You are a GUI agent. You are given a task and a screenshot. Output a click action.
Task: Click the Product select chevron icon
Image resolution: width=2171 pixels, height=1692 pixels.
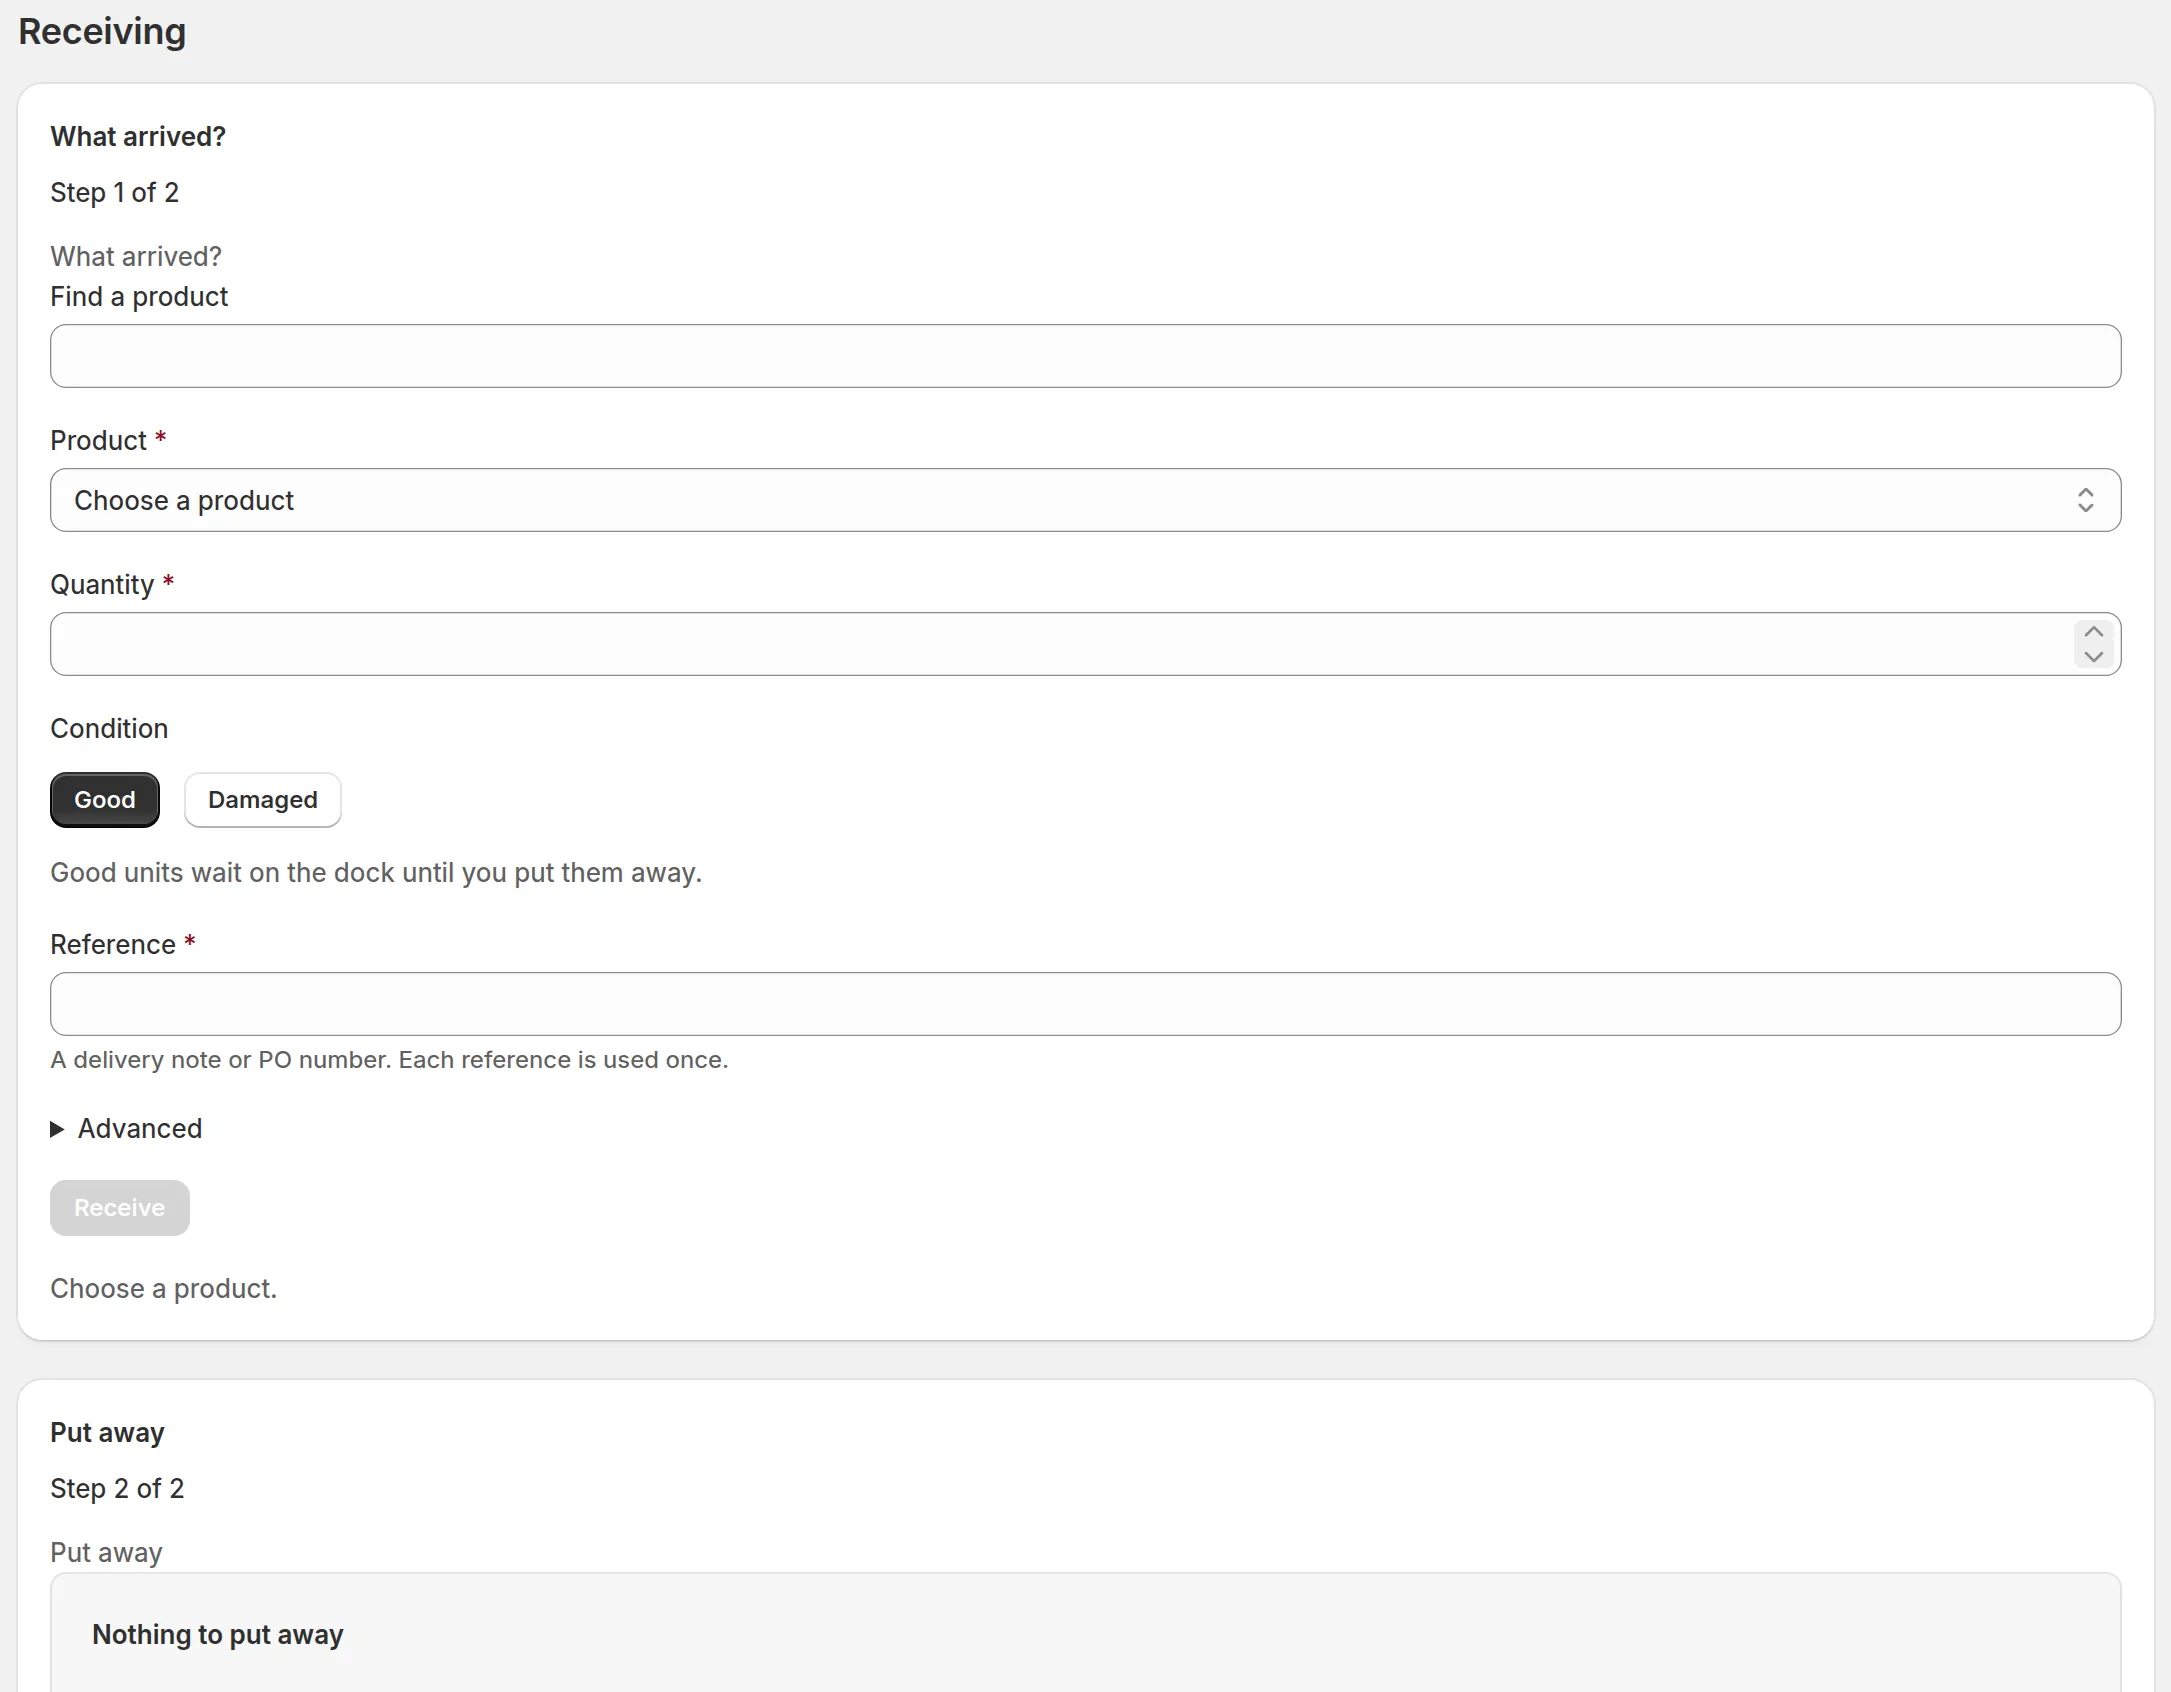2085,500
